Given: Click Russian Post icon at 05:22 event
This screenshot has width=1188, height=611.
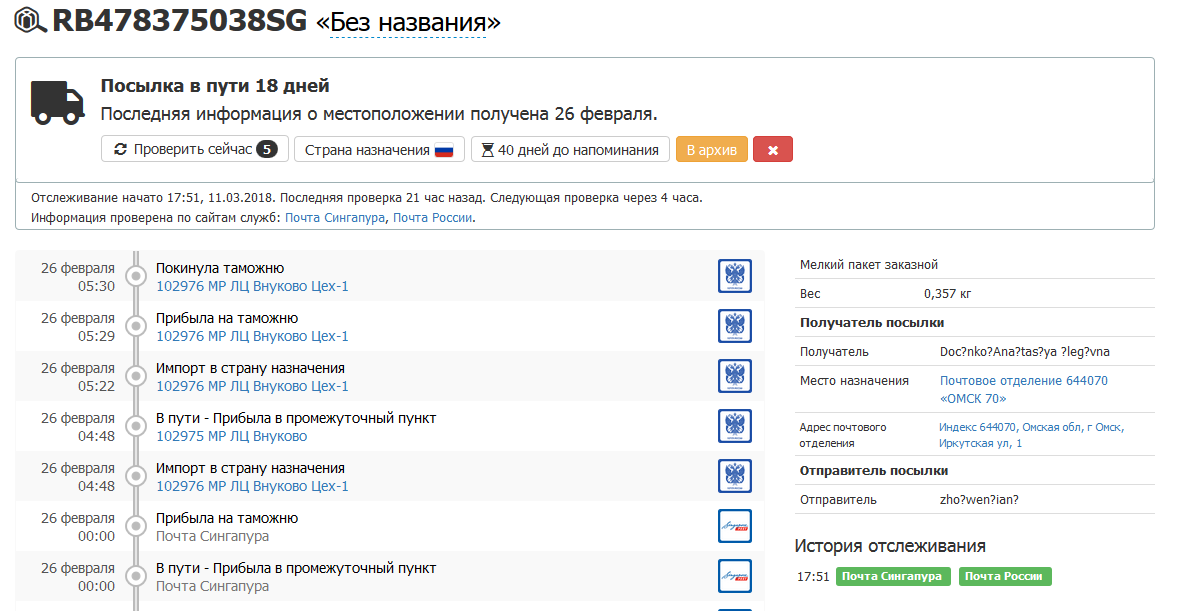Looking at the screenshot, I should [x=735, y=376].
